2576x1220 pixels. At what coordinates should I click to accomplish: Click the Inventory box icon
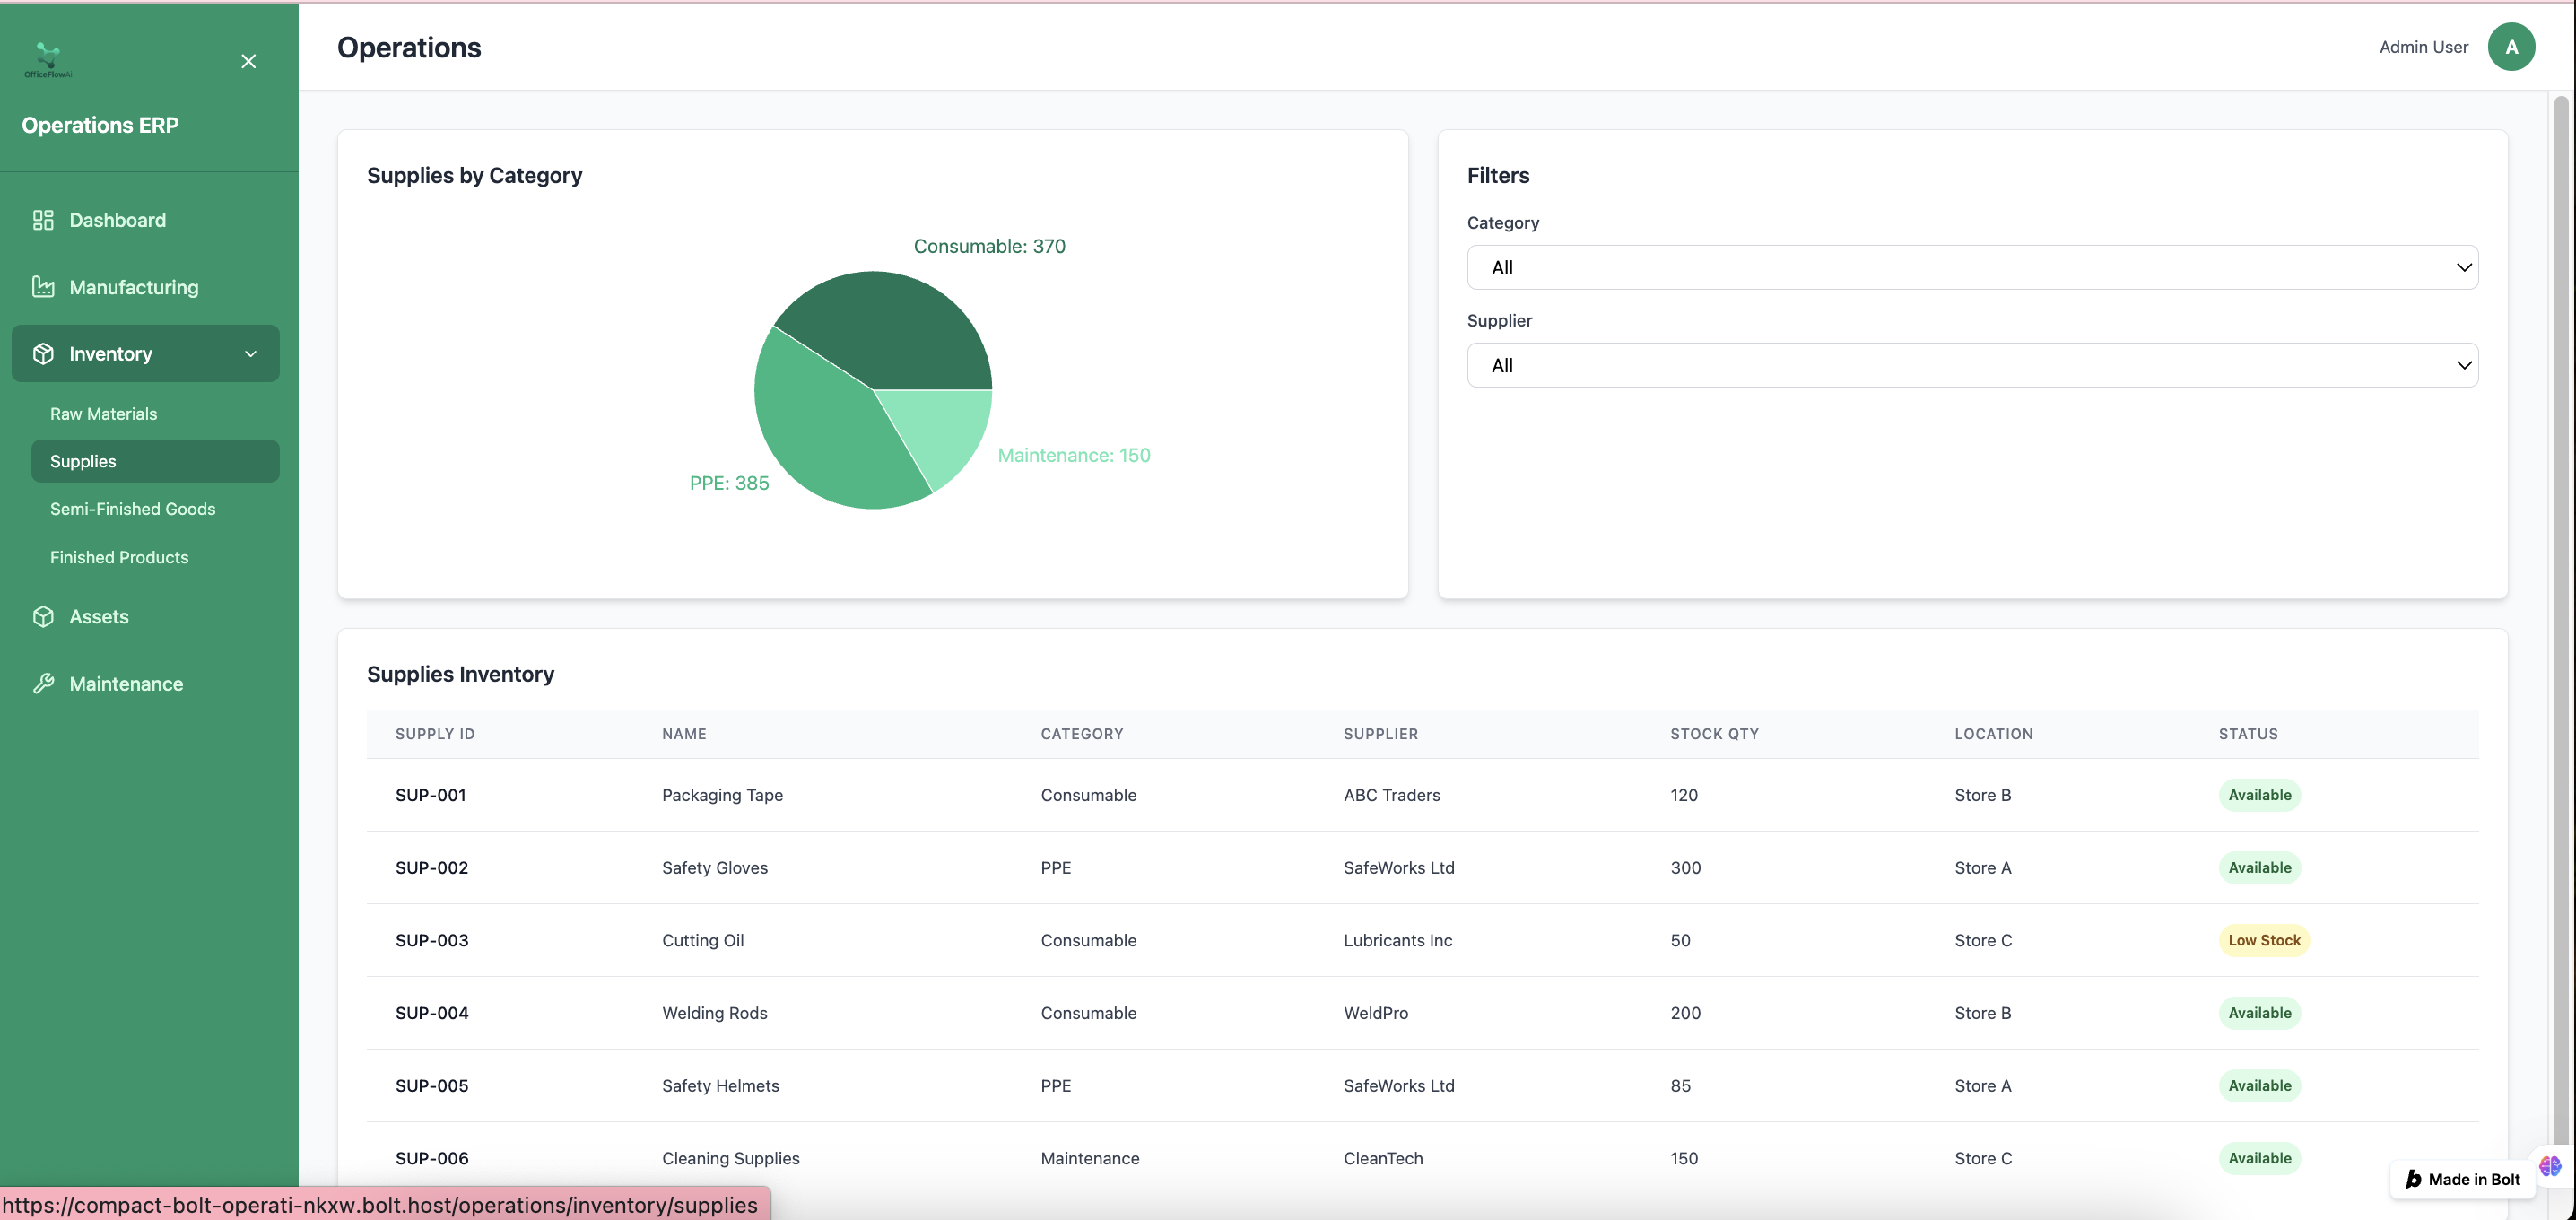(x=43, y=354)
